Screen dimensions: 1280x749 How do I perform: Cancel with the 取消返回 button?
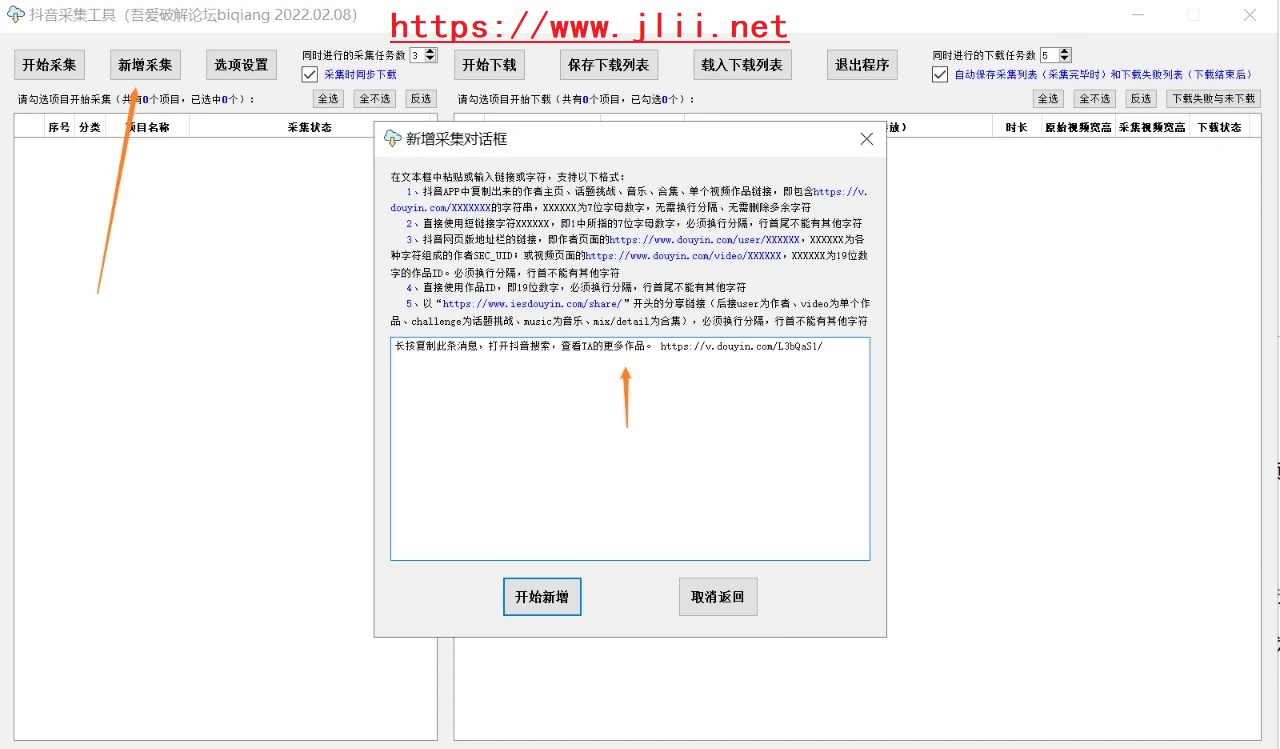[x=718, y=597]
